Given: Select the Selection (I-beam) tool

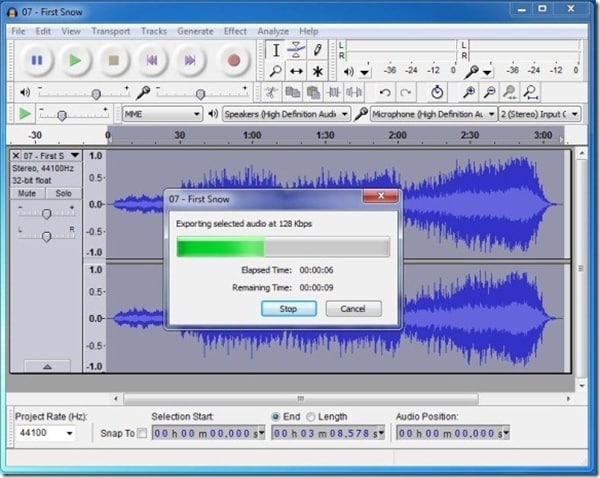Looking at the screenshot, I should [x=276, y=50].
